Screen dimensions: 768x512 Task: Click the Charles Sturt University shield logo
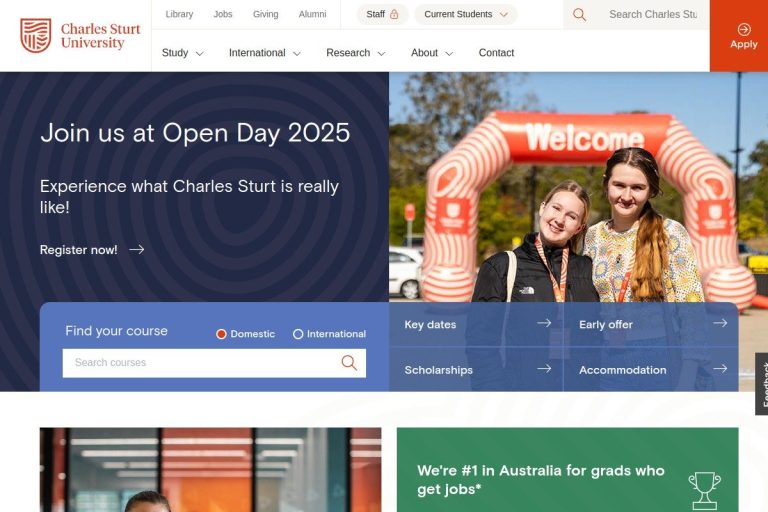pos(36,35)
